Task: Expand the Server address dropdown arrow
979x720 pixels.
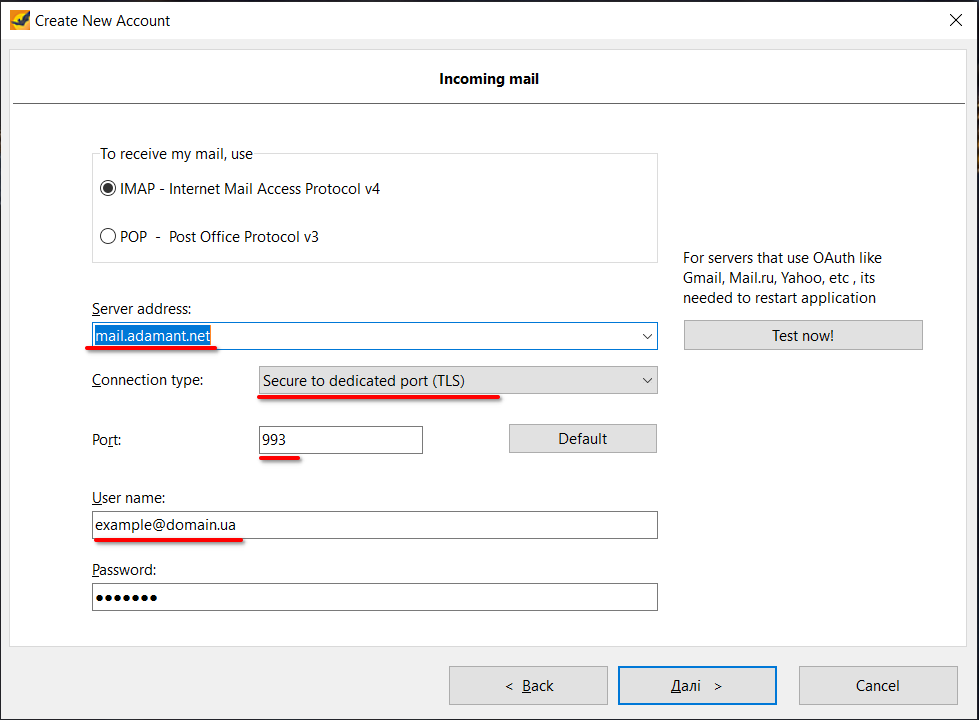Action: [x=647, y=336]
